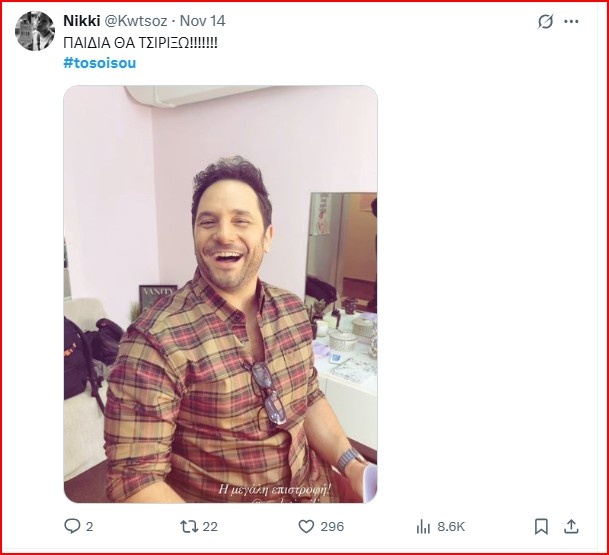
Task: Click the Grok explain icon
Action: (545, 22)
